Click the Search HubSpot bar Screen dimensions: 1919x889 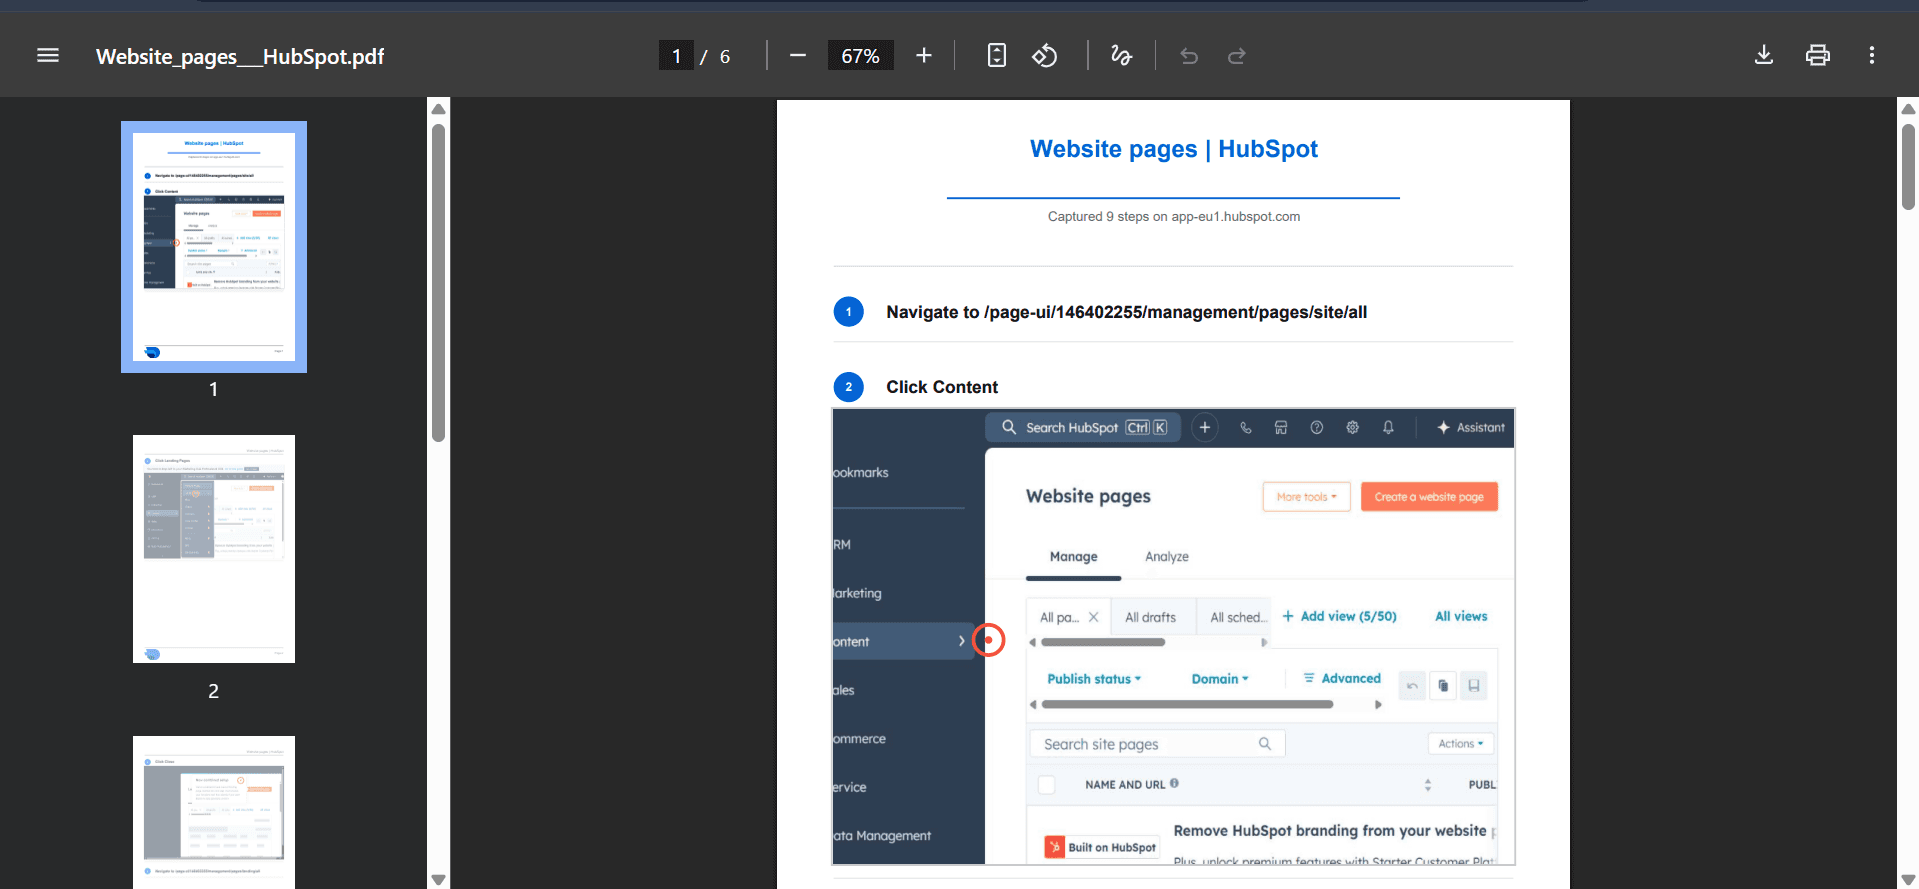click(x=1084, y=427)
